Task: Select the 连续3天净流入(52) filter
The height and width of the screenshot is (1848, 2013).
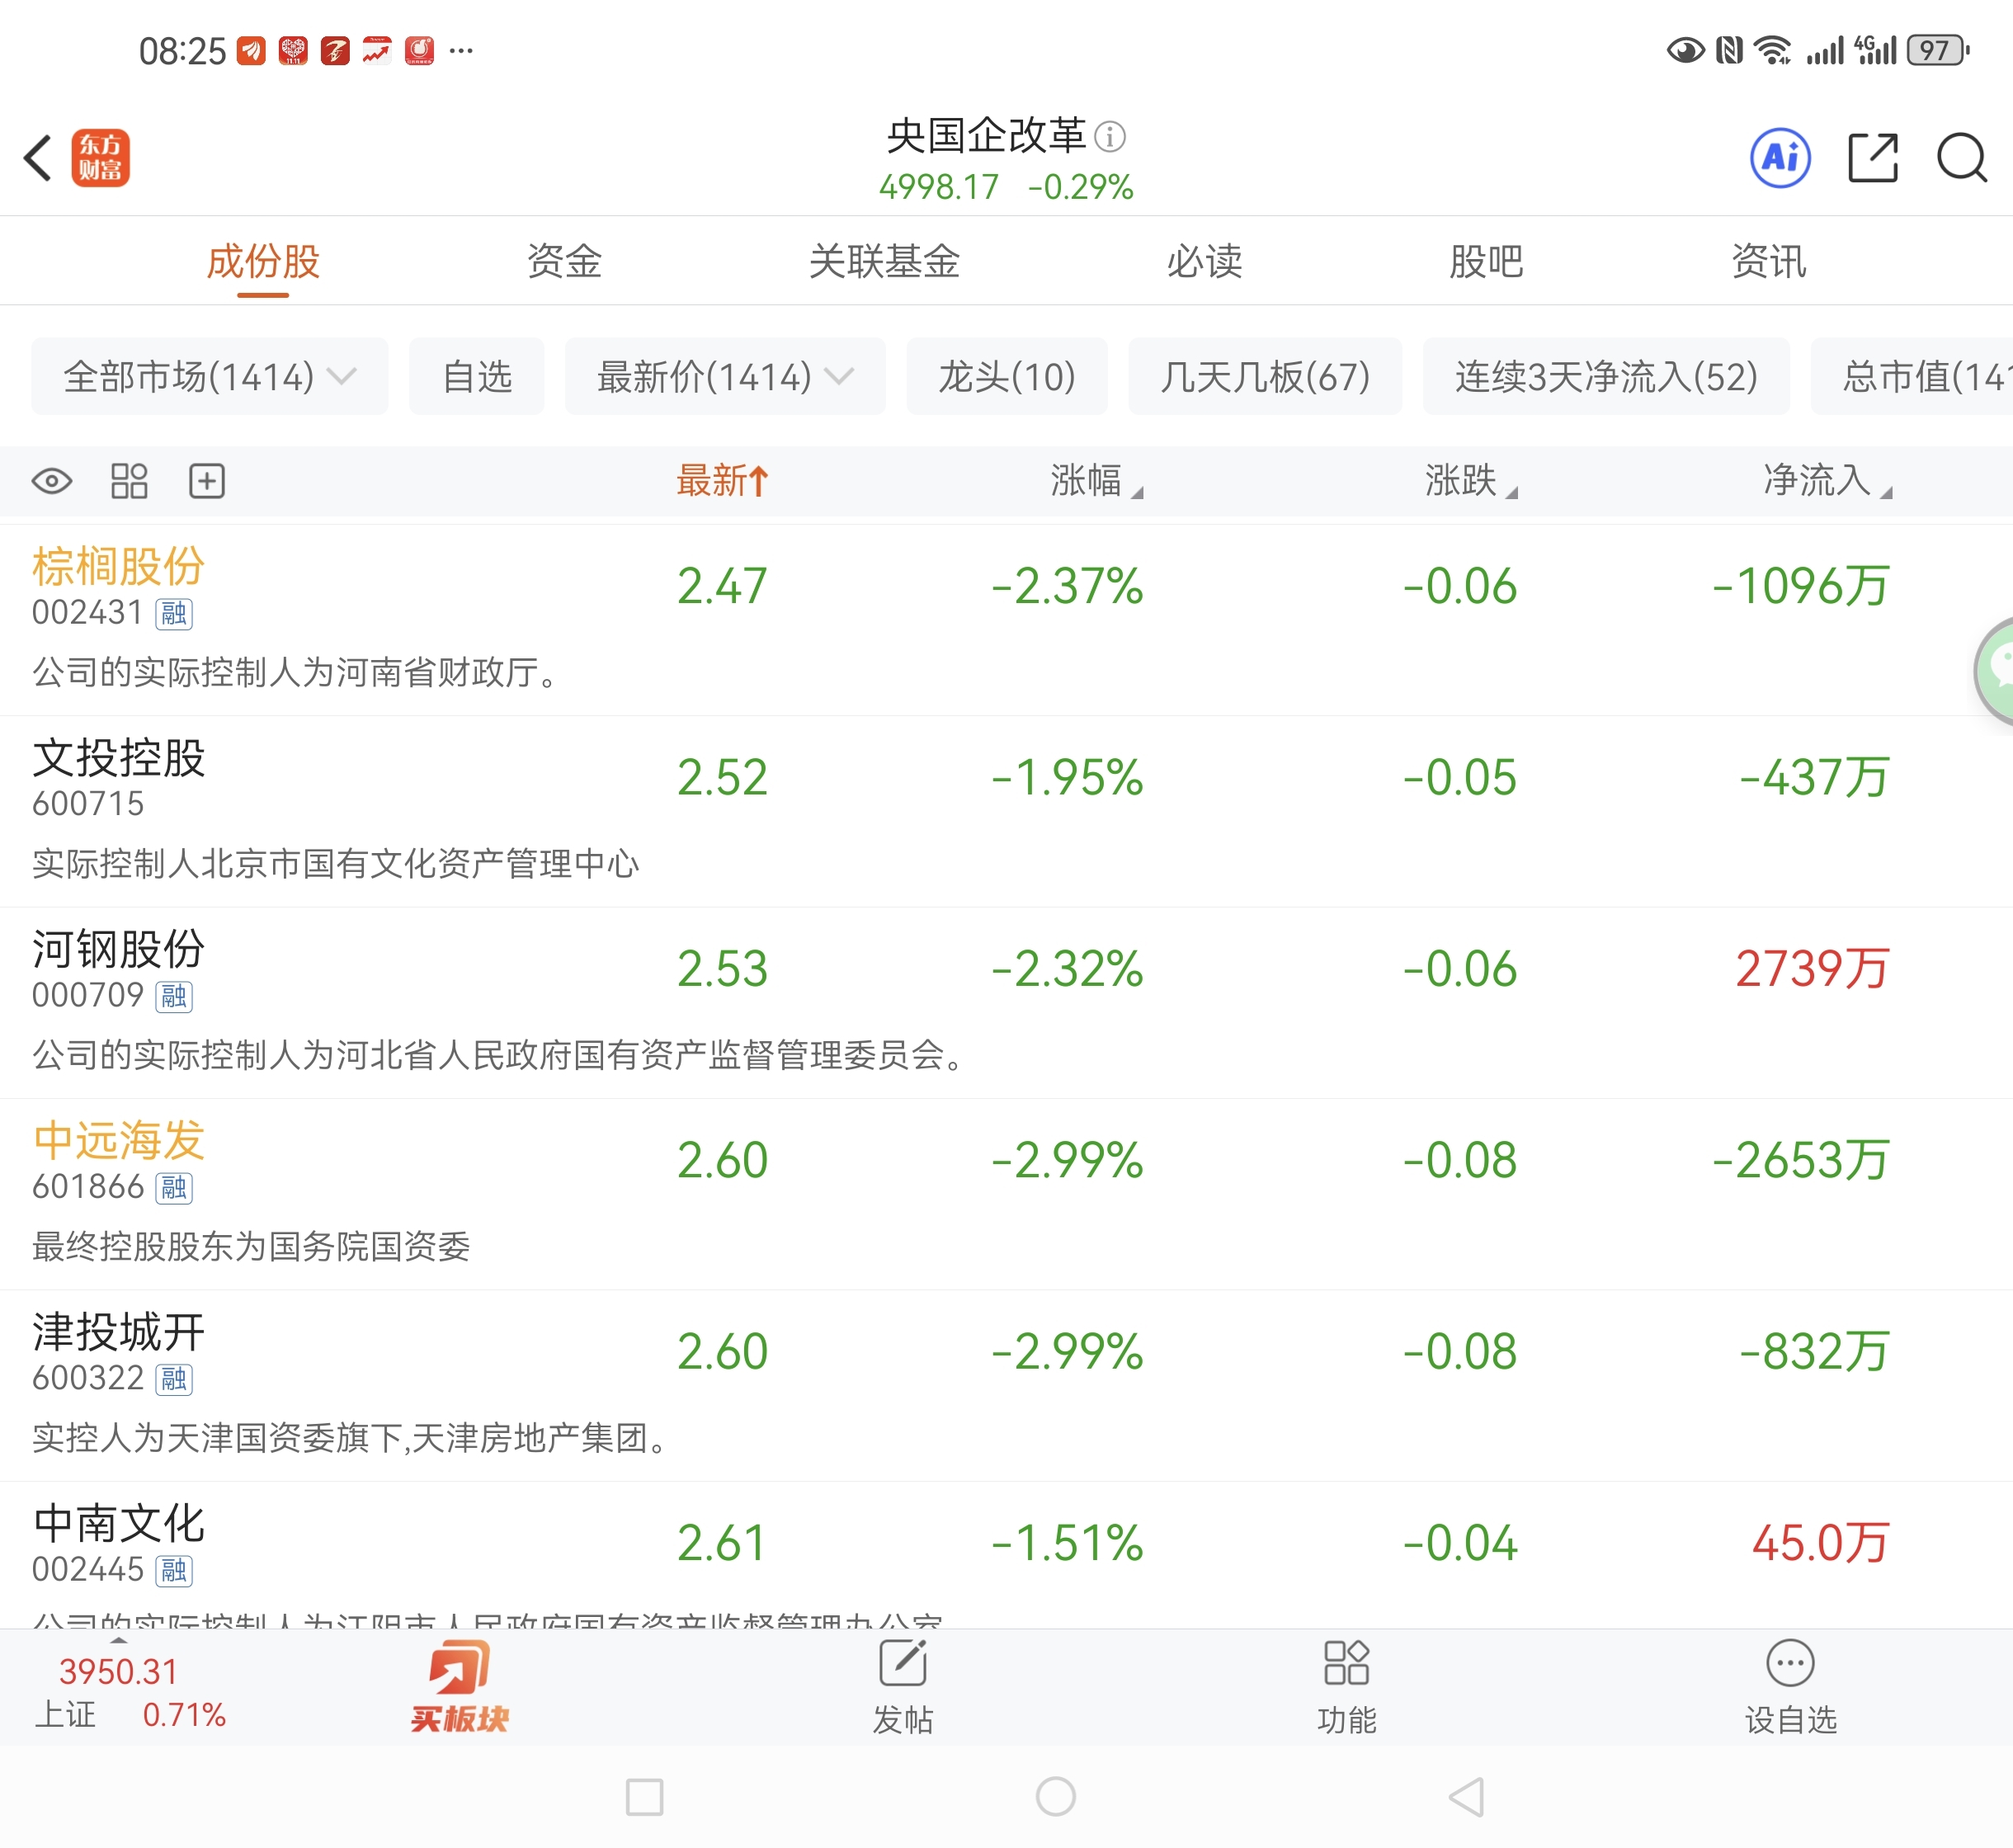Action: pyautogui.click(x=1605, y=377)
